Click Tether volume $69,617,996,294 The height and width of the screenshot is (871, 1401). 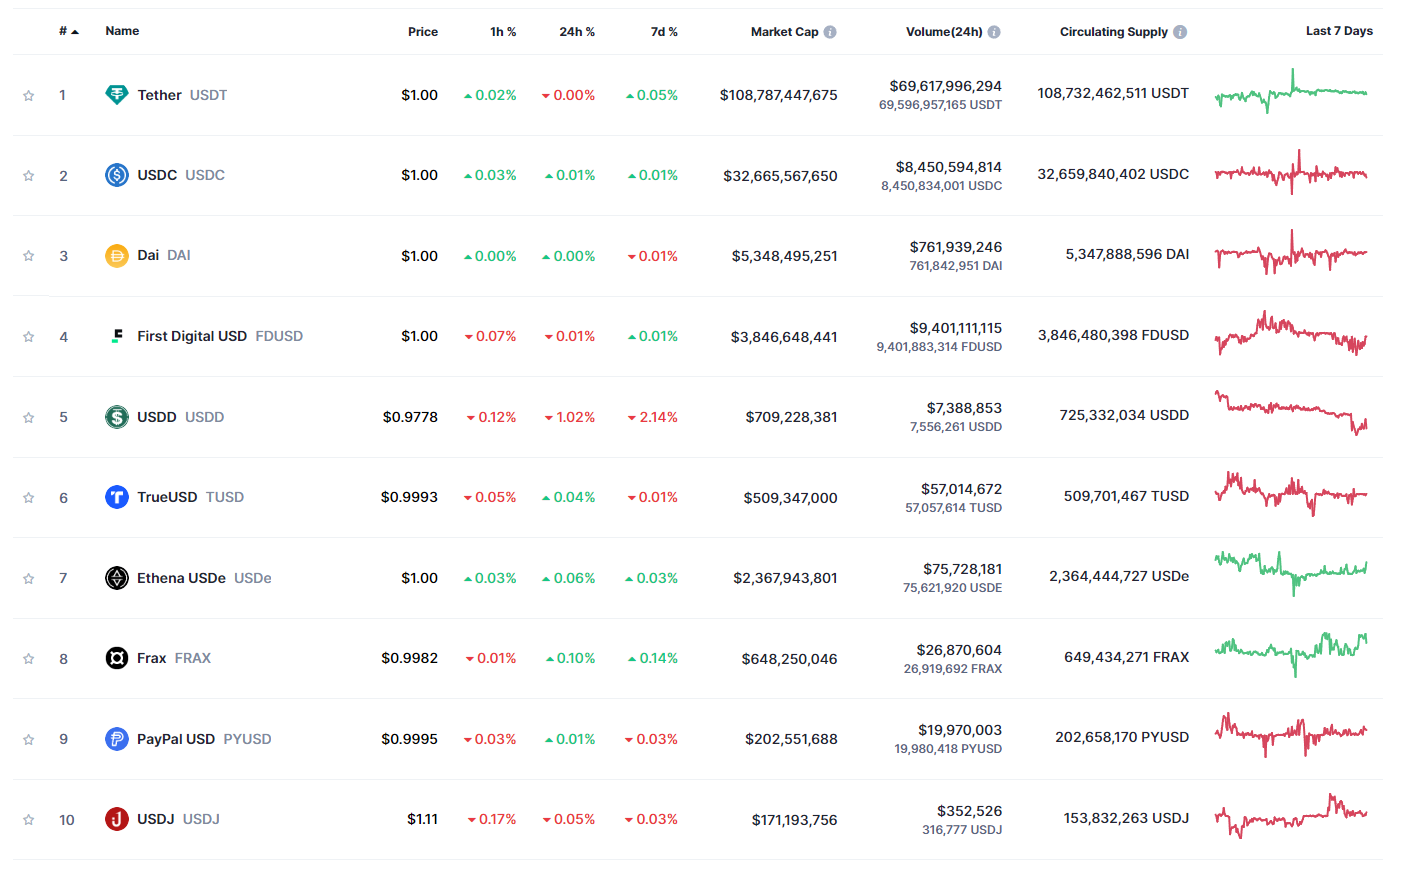[946, 86]
